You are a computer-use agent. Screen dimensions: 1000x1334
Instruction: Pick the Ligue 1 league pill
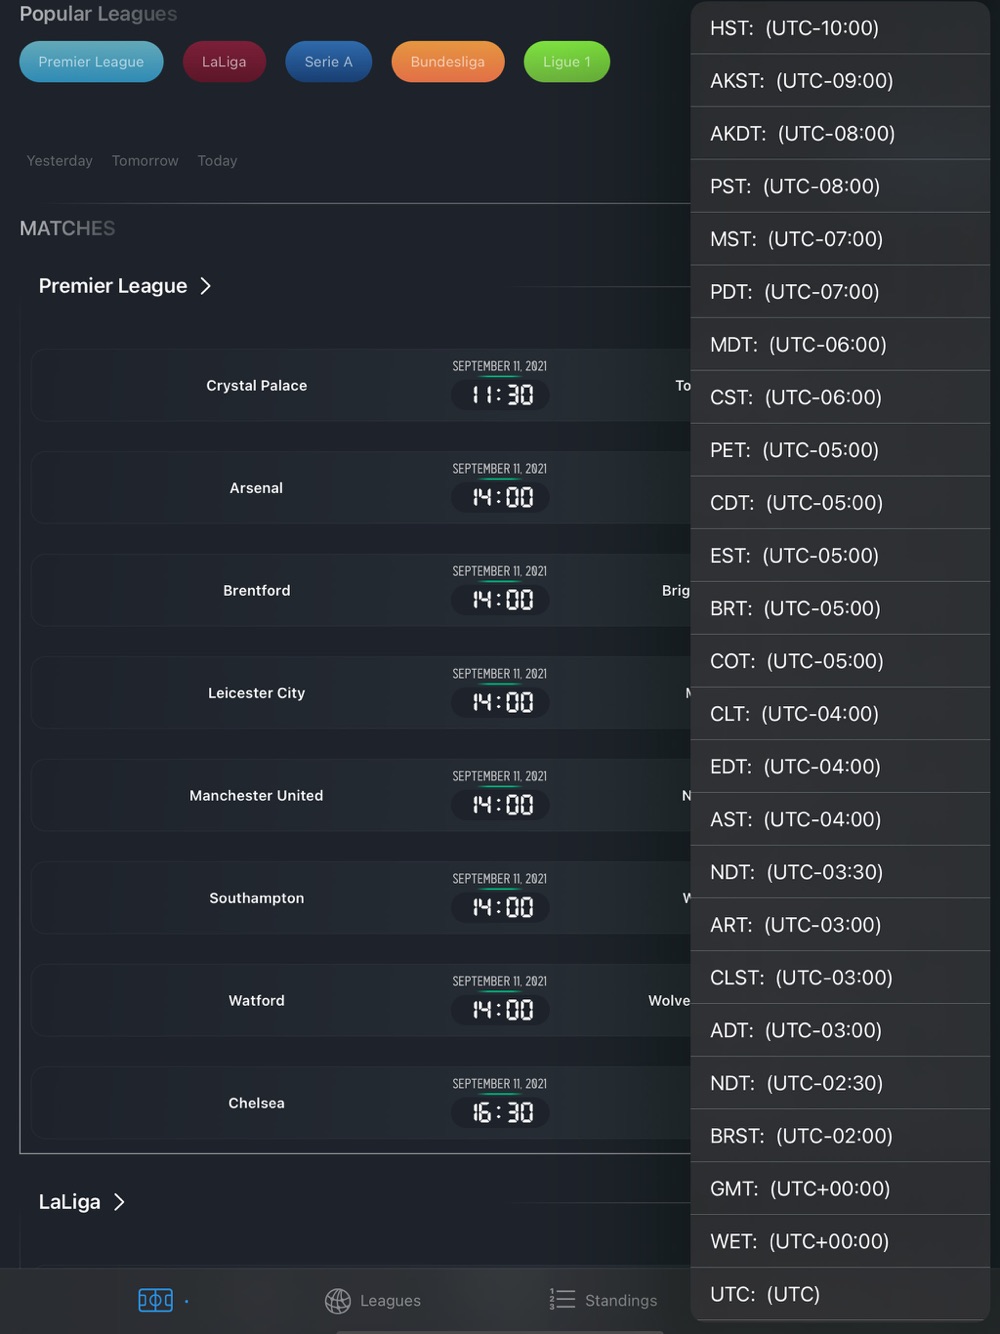click(x=566, y=62)
